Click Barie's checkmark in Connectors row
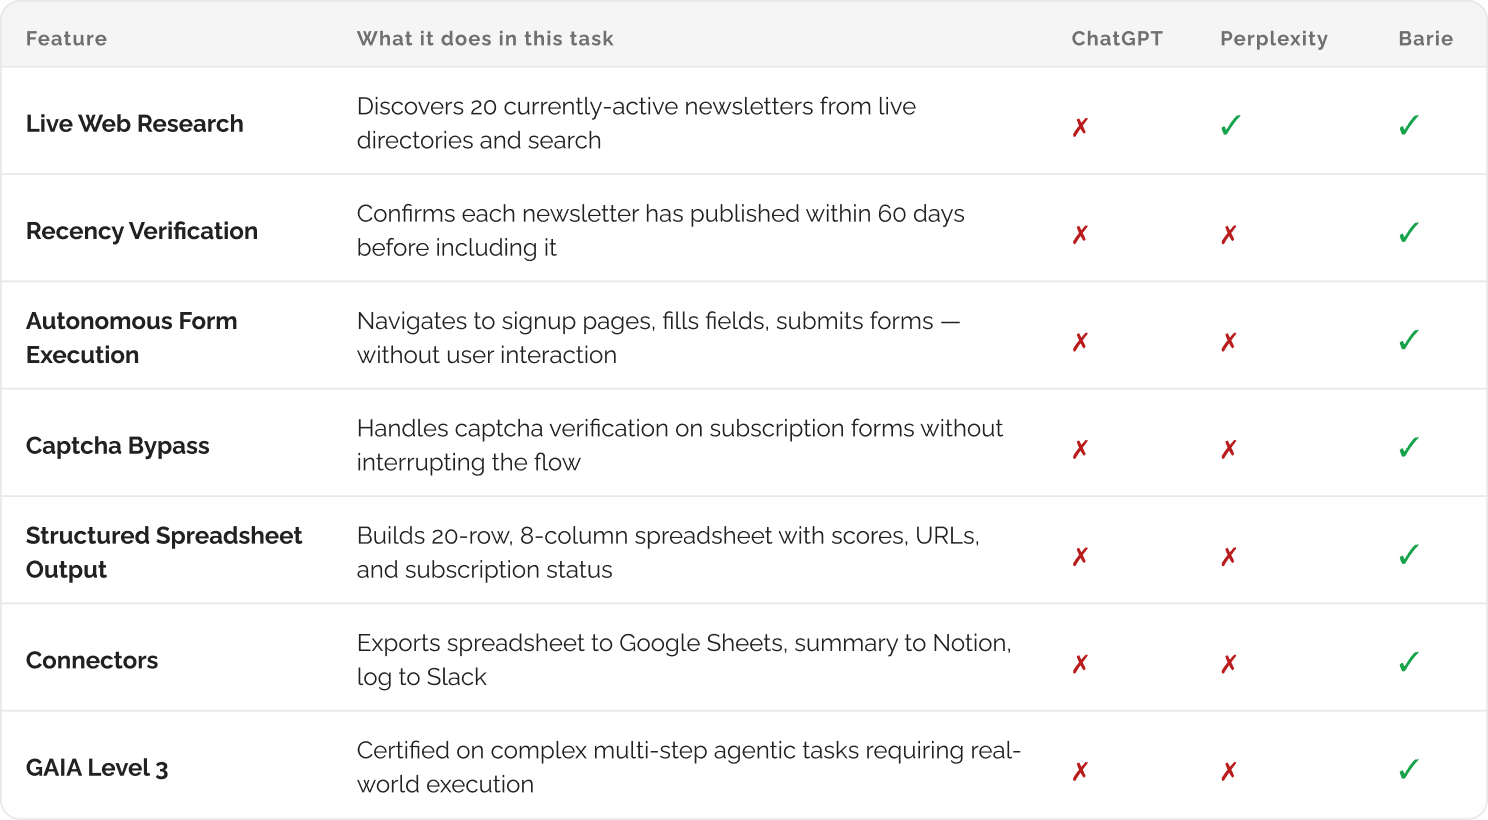The width and height of the screenshot is (1488, 820). [x=1409, y=663]
